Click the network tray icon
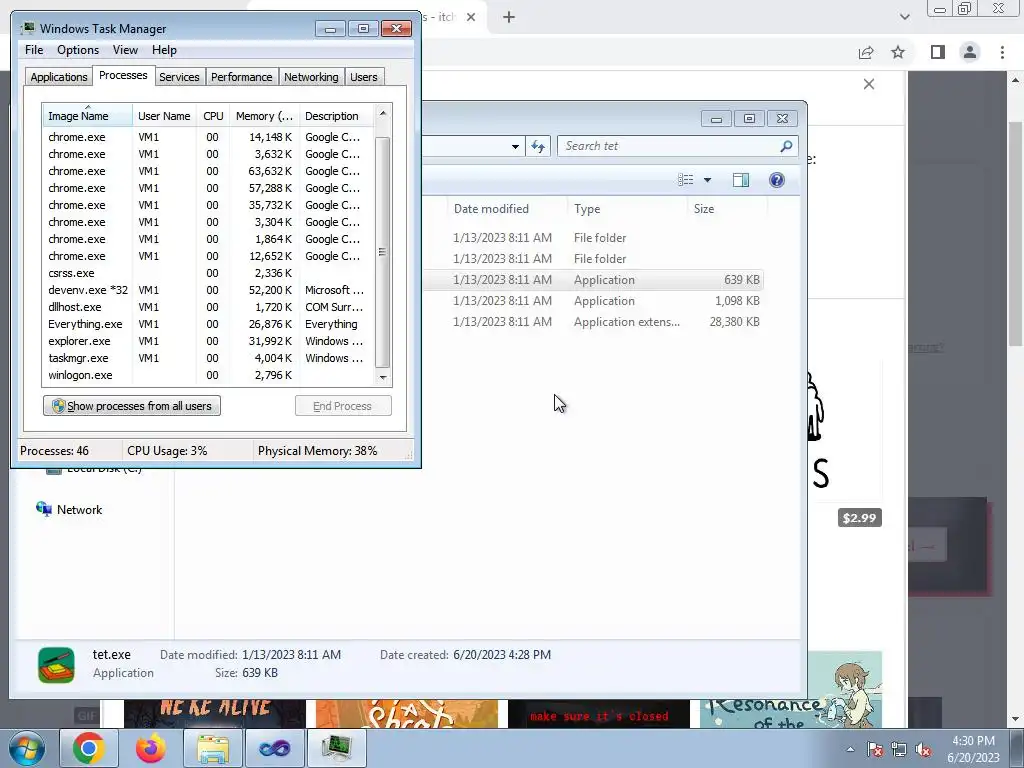Image resolution: width=1024 pixels, height=768 pixels. [899, 749]
